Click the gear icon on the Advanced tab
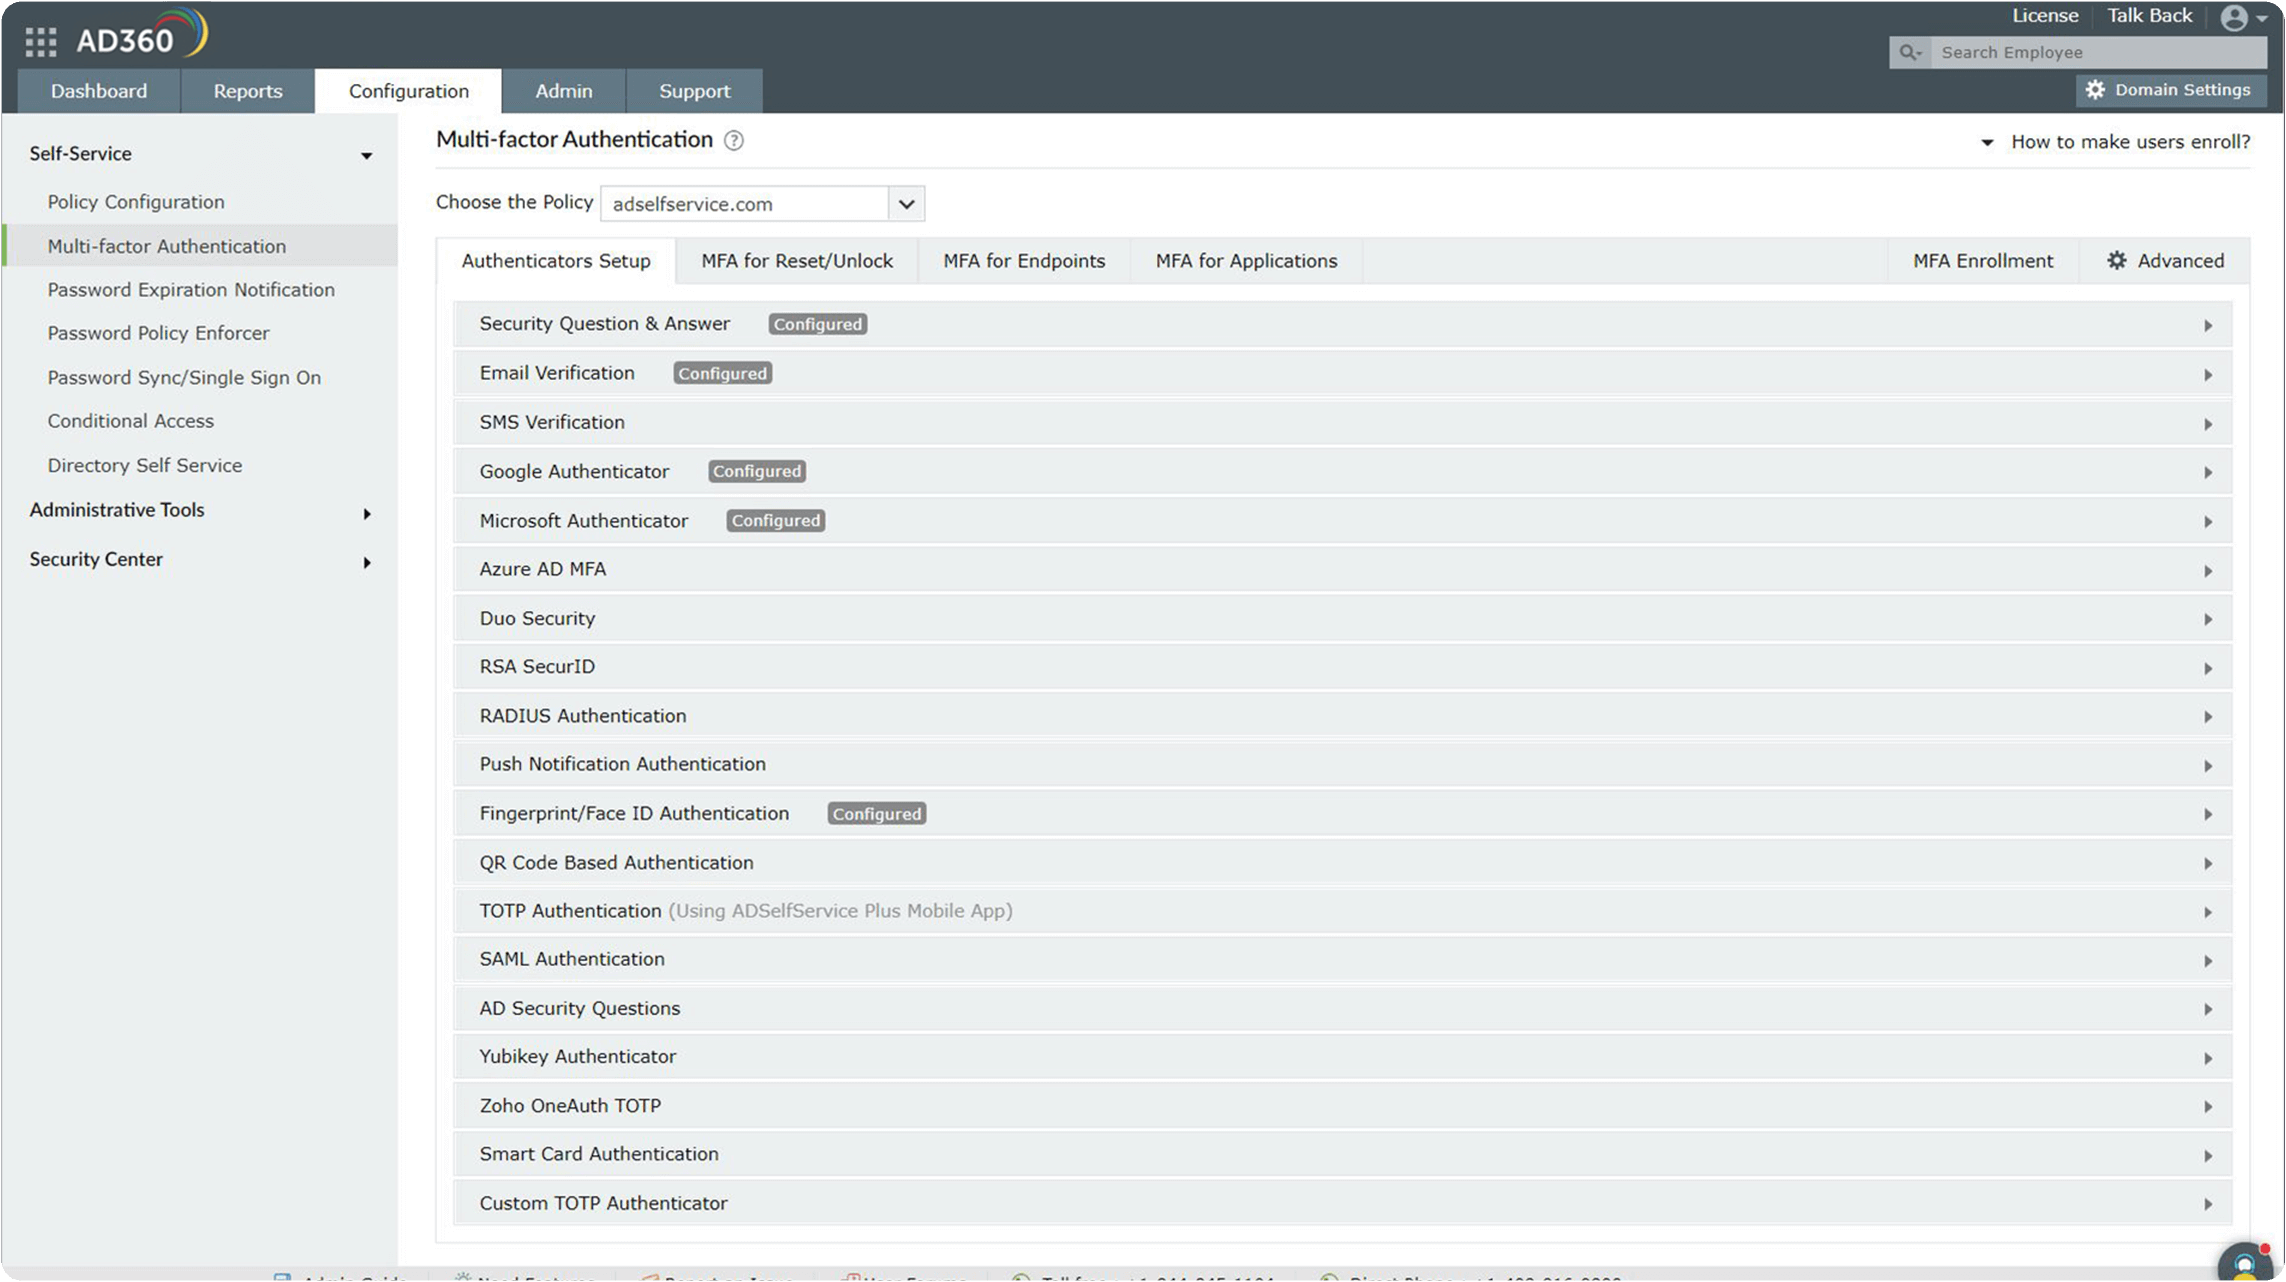Screen dimensions: 2286x1282 pos(2117,260)
